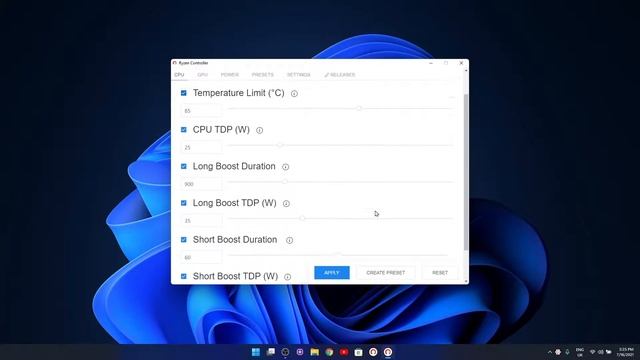The height and width of the screenshot is (360, 640).
Task: Open the POWER tab
Action: [230, 75]
